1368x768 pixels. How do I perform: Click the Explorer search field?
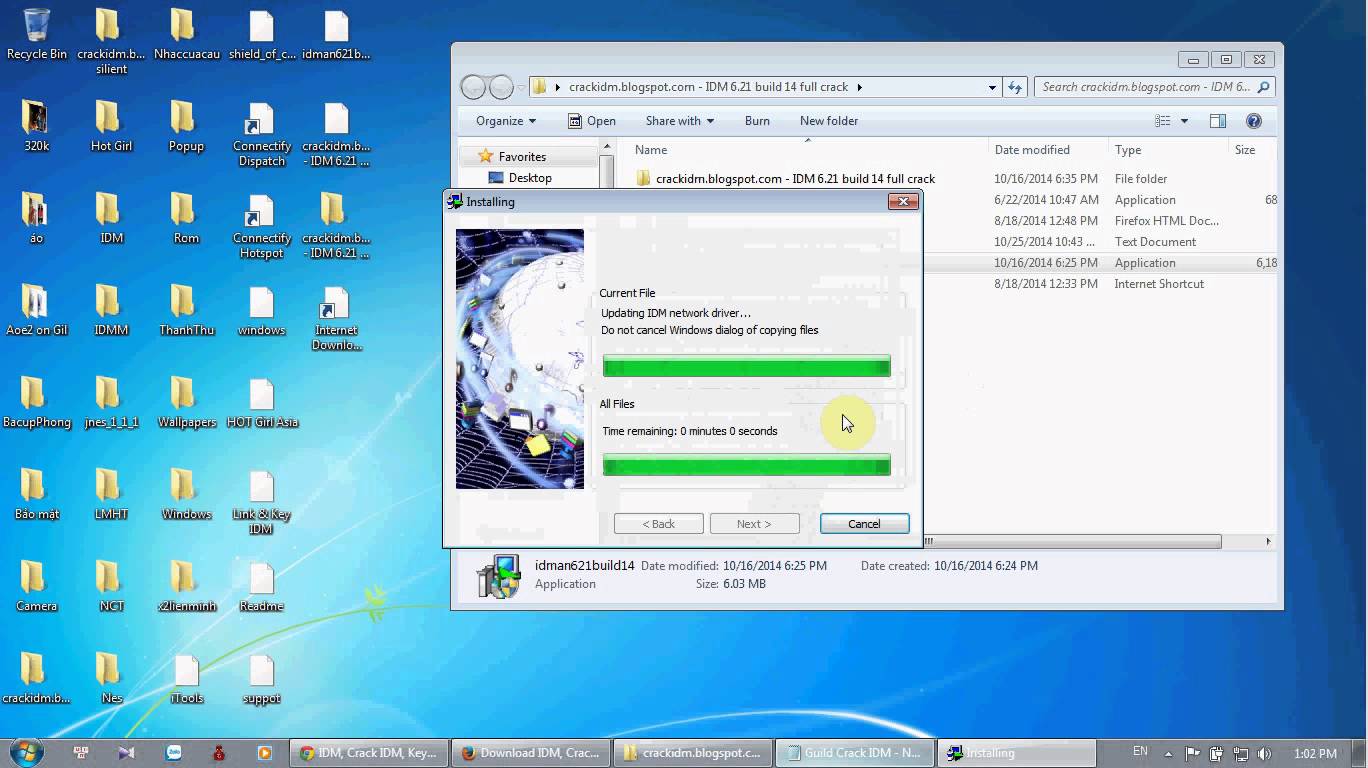[x=1154, y=87]
